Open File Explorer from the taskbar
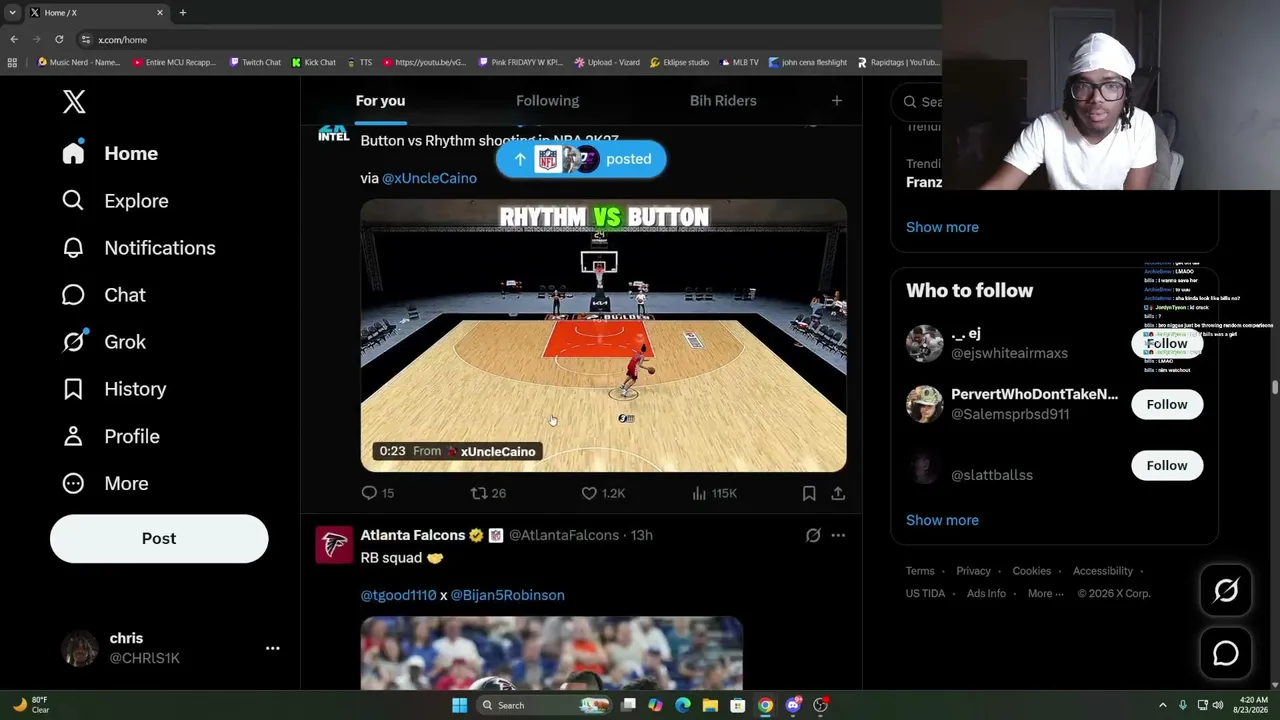Viewport: 1280px width, 720px height. point(710,705)
